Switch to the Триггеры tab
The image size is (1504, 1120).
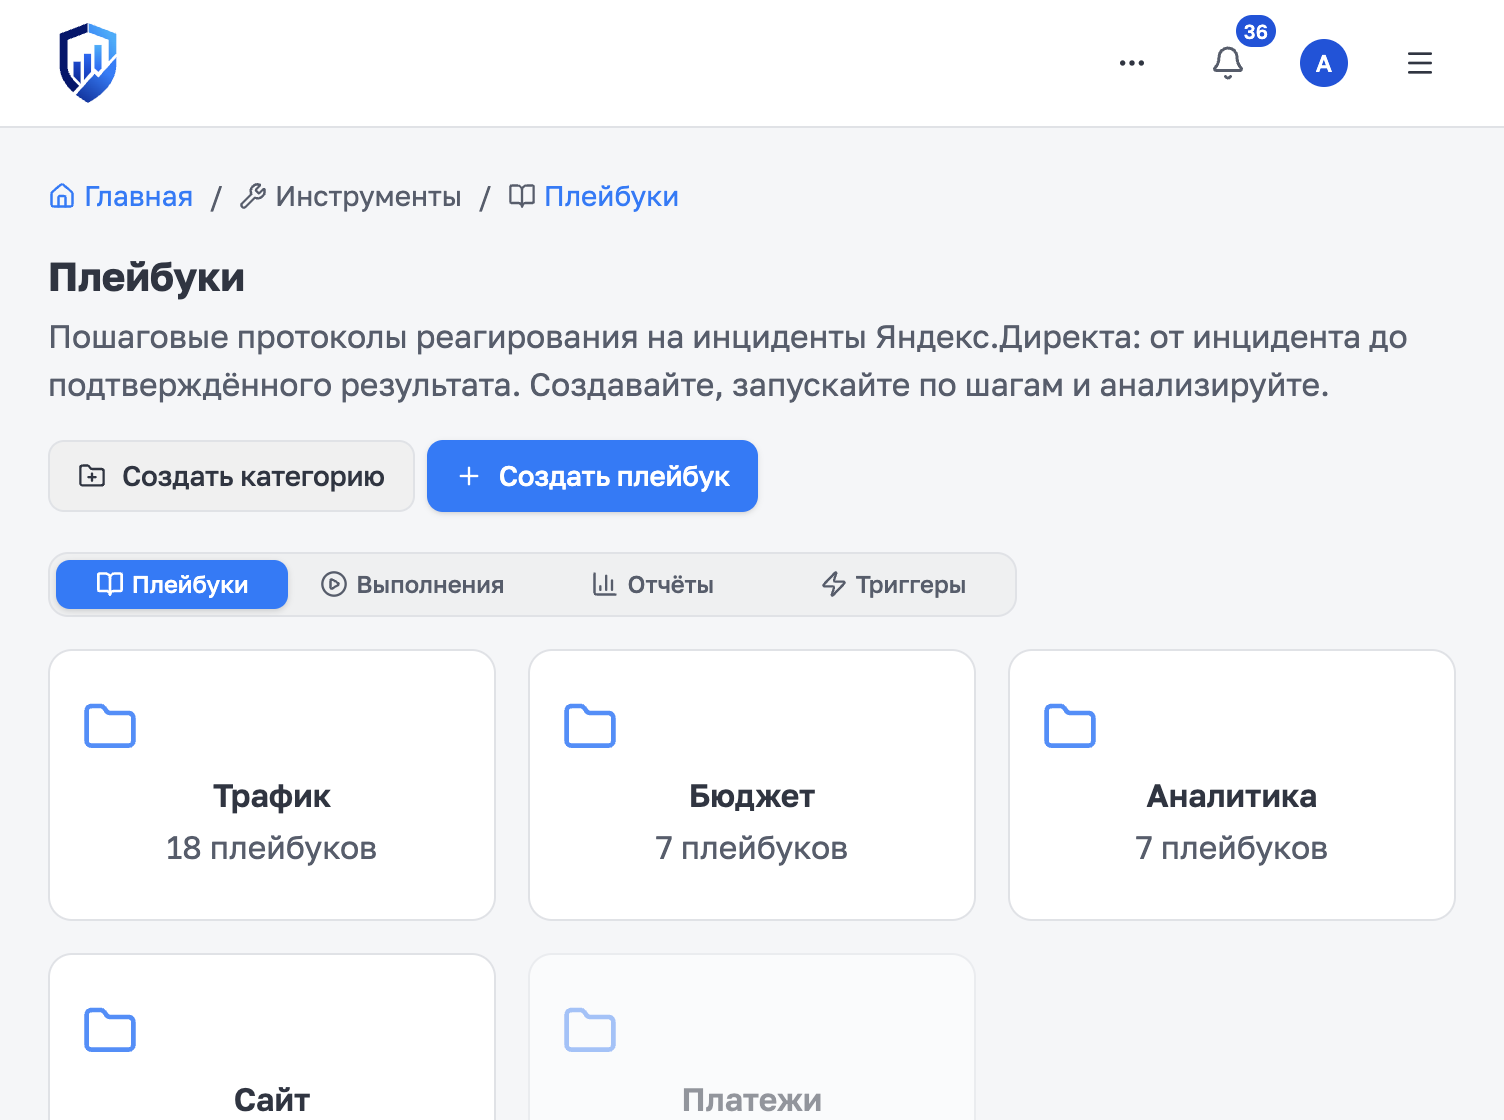coord(893,584)
